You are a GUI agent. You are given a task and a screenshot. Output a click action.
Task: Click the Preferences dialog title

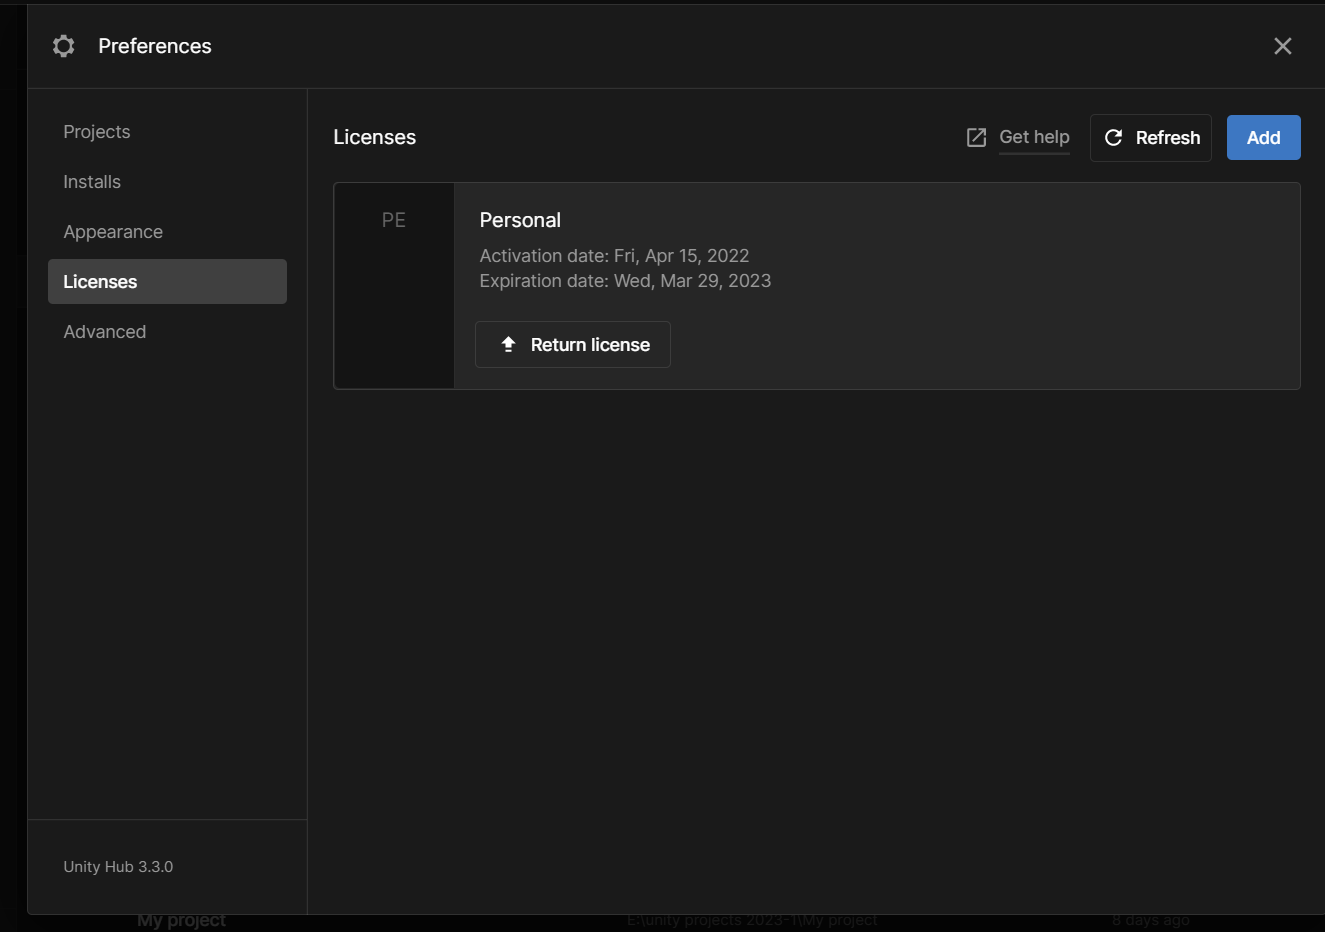[155, 46]
